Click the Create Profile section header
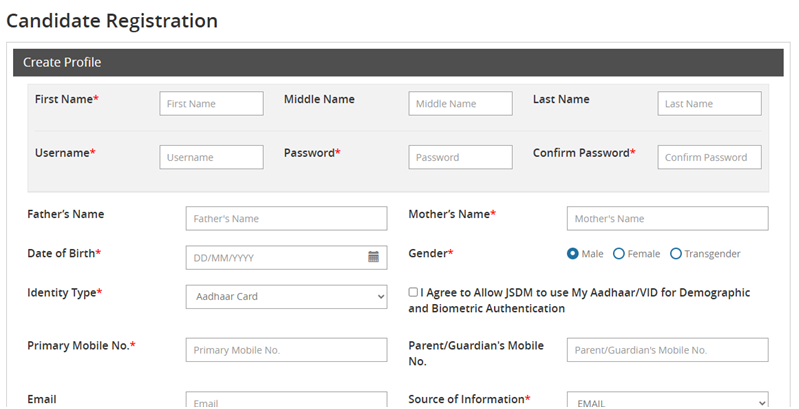This screenshot has height=409, width=799. pos(398,62)
